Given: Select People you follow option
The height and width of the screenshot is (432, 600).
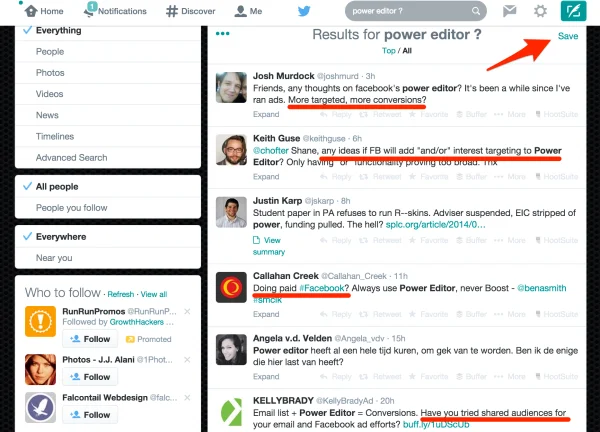Looking at the screenshot, I should coord(108,208).
